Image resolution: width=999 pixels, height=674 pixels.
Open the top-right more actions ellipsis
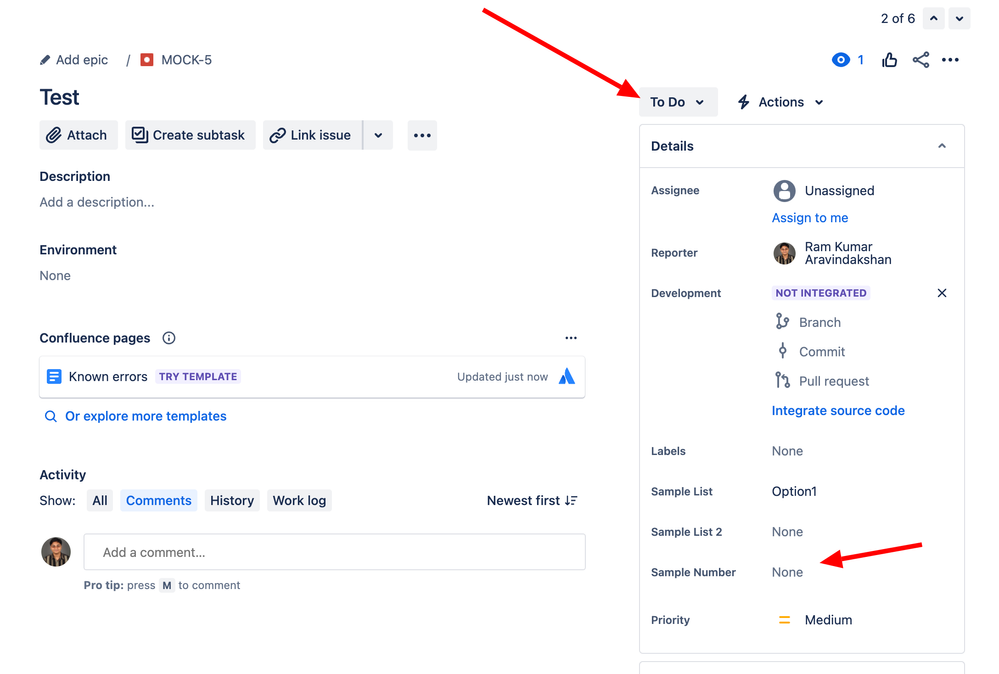(x=950, y=60)
